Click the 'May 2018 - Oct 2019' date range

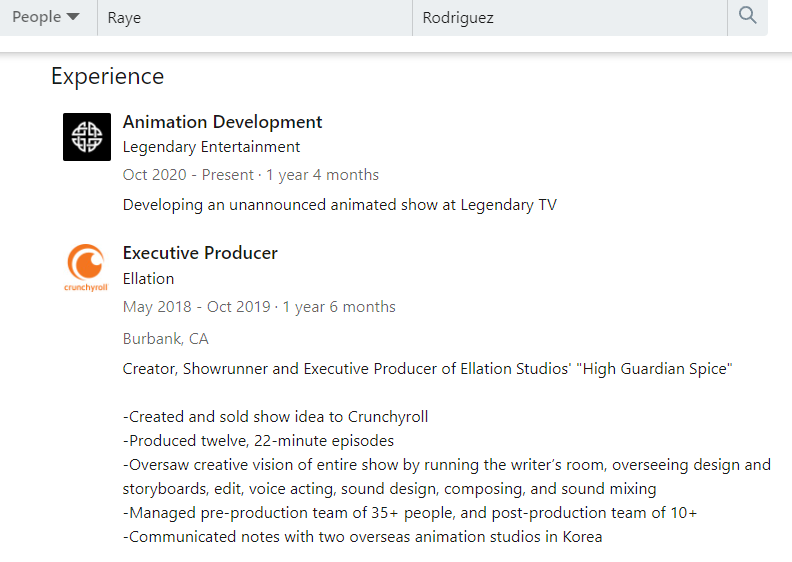(196, 307)
